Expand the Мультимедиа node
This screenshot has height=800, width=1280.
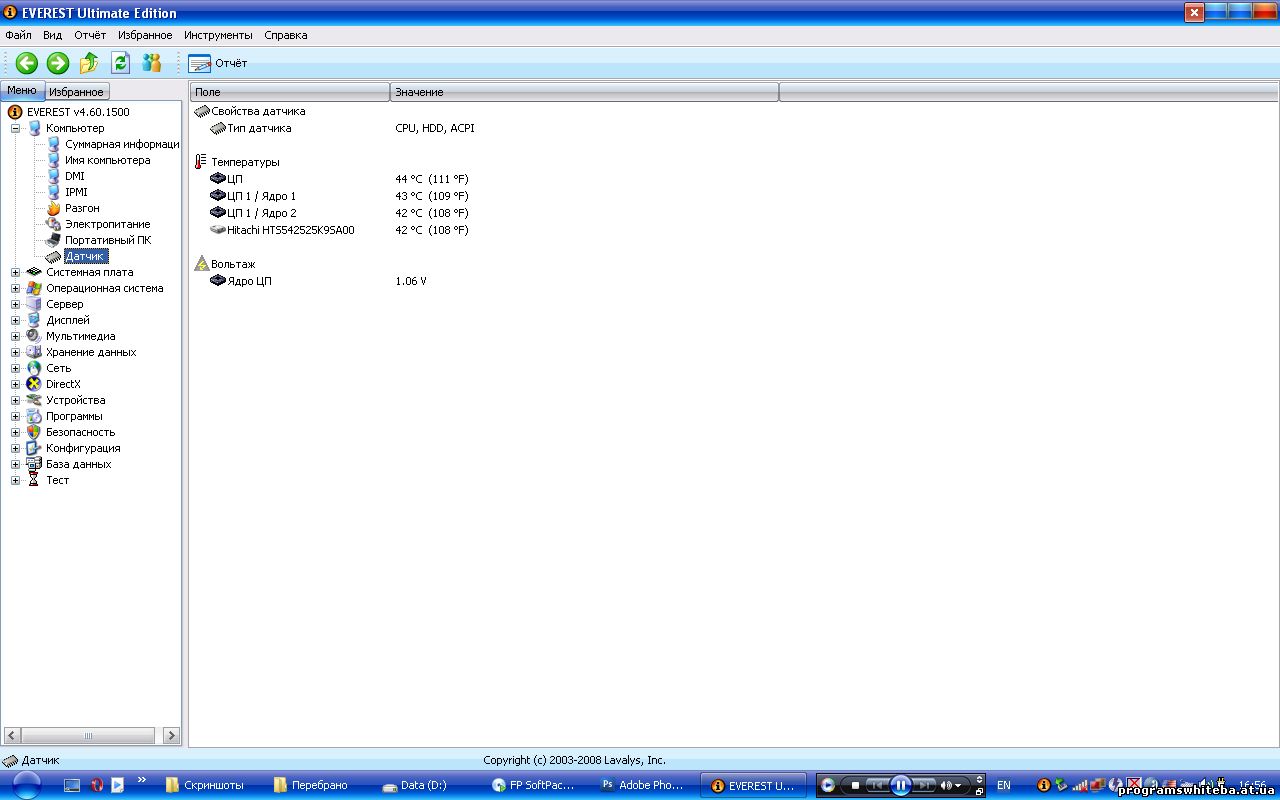pyautogui.click(x=15, y=336)
